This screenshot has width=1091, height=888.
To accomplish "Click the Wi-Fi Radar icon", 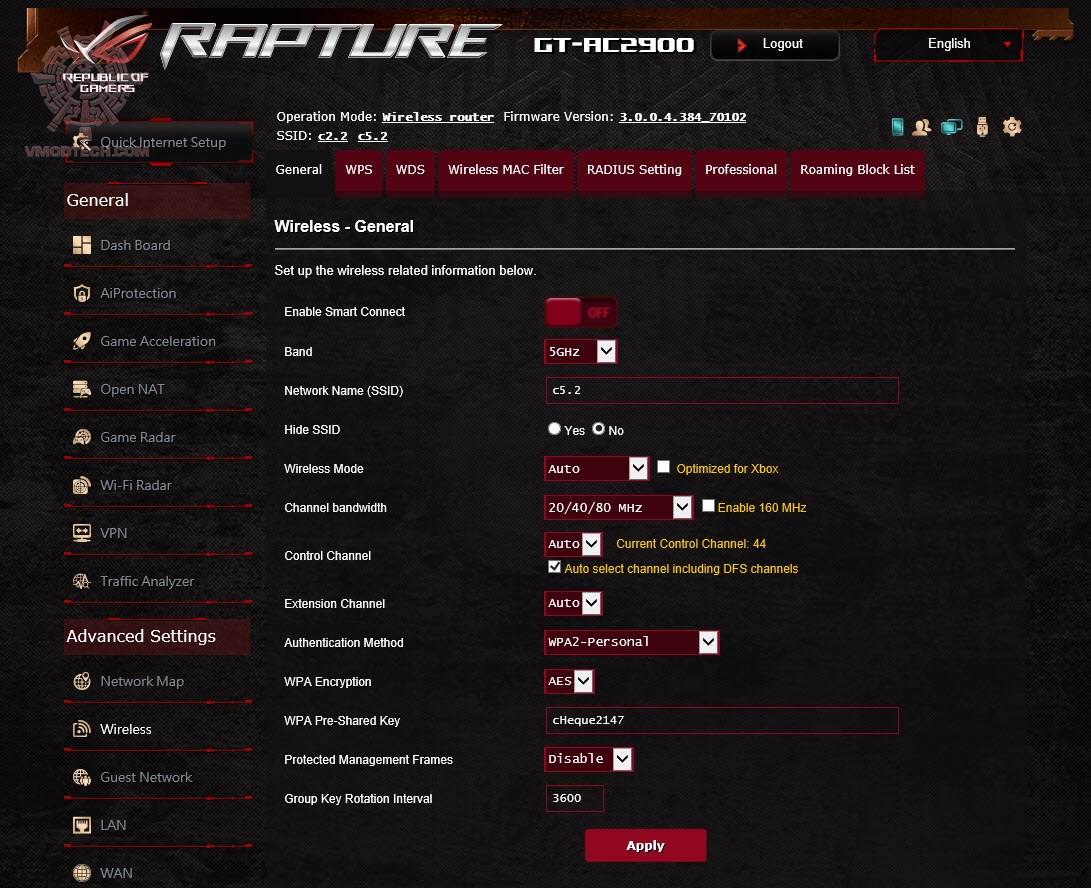I will [x=82, y=485].
